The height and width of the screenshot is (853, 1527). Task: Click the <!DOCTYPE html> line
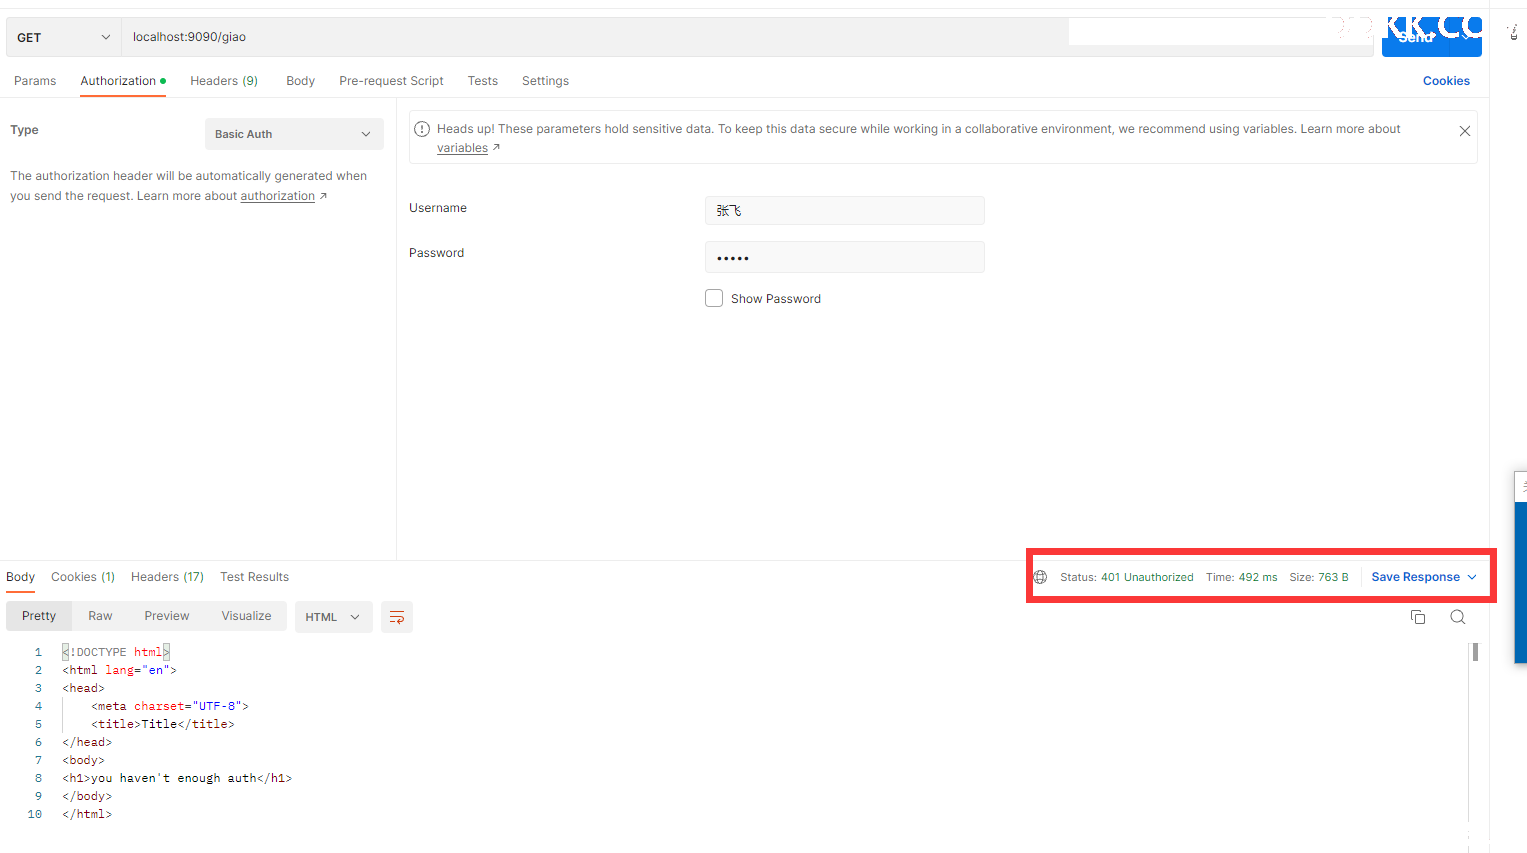pyautogui.click(x=116, y=652)
